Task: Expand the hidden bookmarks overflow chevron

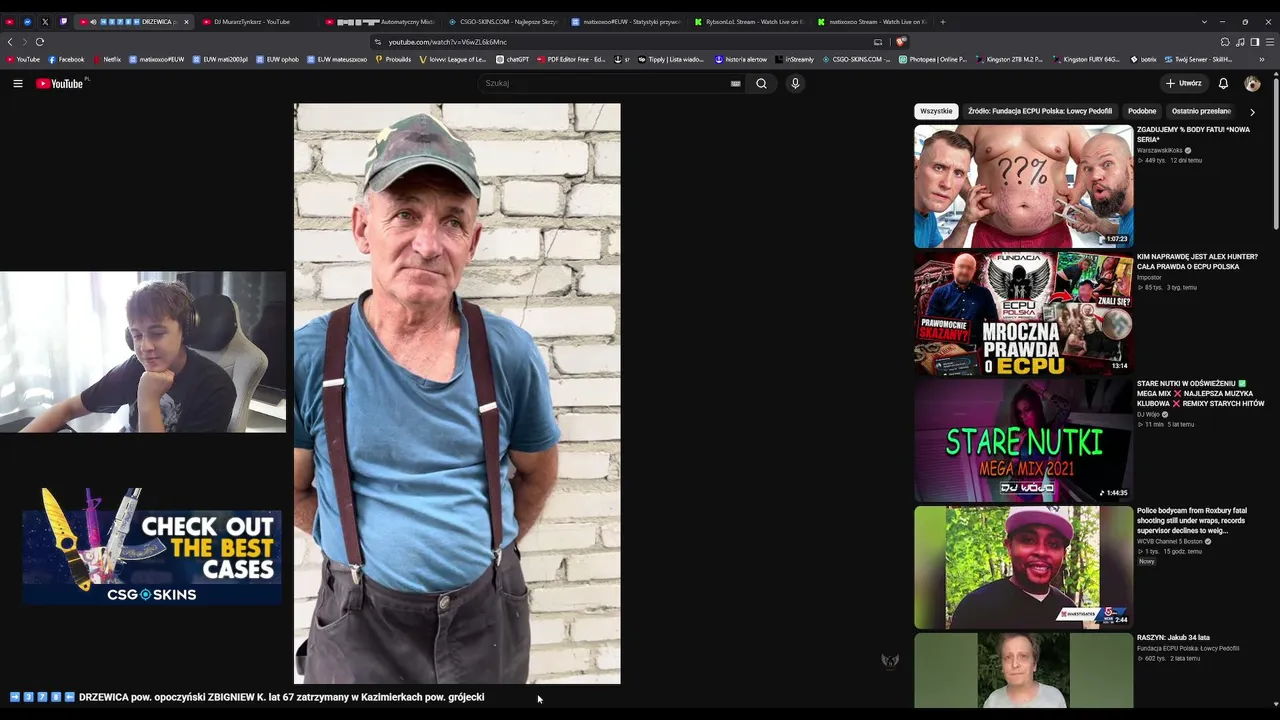Action: click(1262, 59)
